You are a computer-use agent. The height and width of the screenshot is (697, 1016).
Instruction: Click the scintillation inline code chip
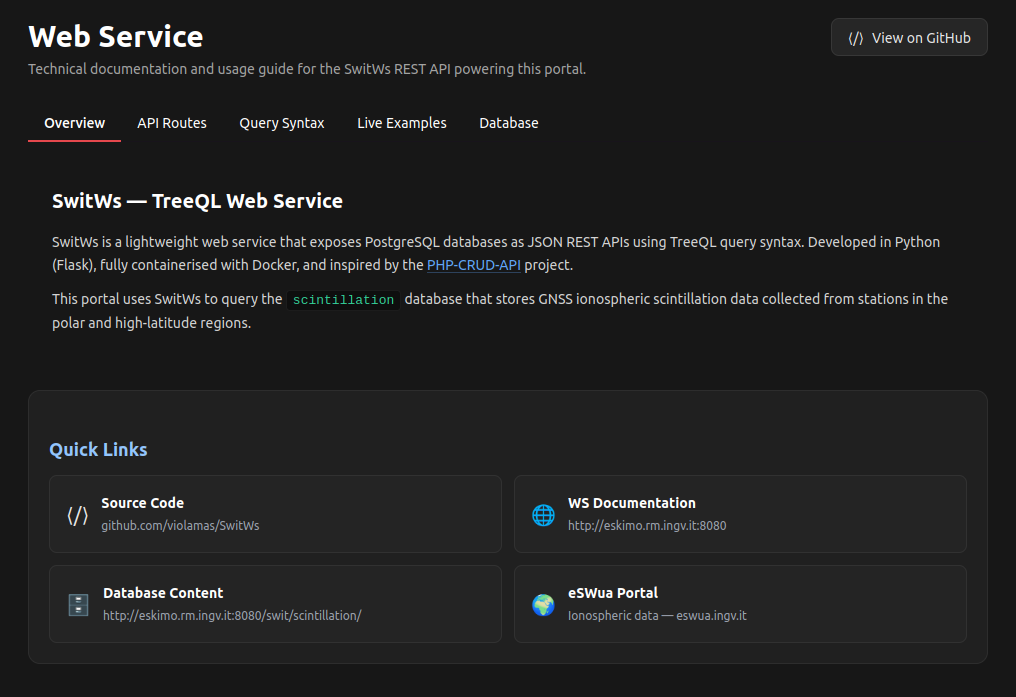click(343, 299)
